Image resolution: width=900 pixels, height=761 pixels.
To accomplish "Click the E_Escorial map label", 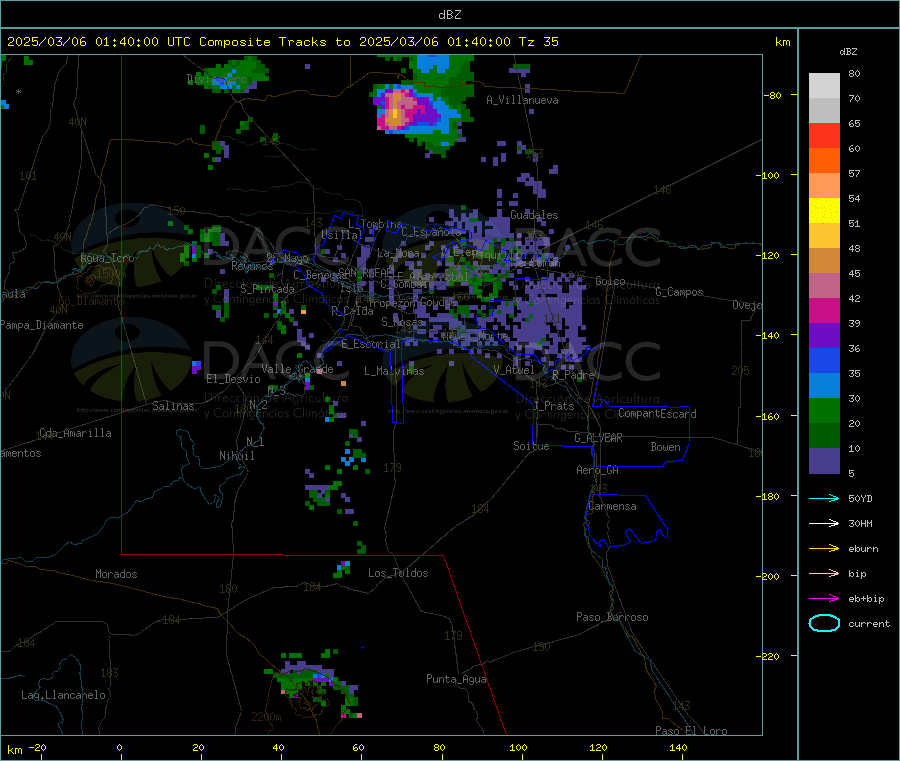I will pos(370,344).
